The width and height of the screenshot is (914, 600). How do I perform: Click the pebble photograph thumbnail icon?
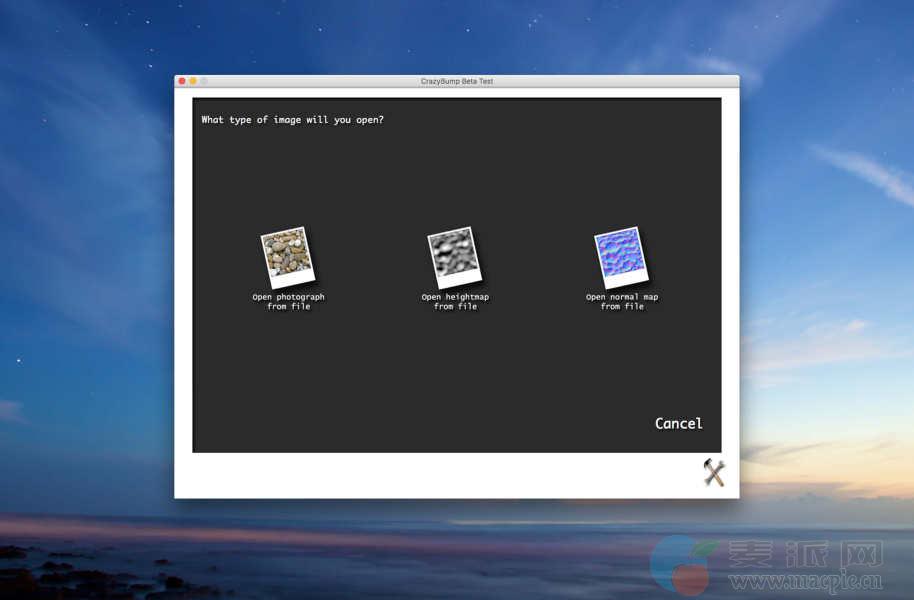coord(288,256)
